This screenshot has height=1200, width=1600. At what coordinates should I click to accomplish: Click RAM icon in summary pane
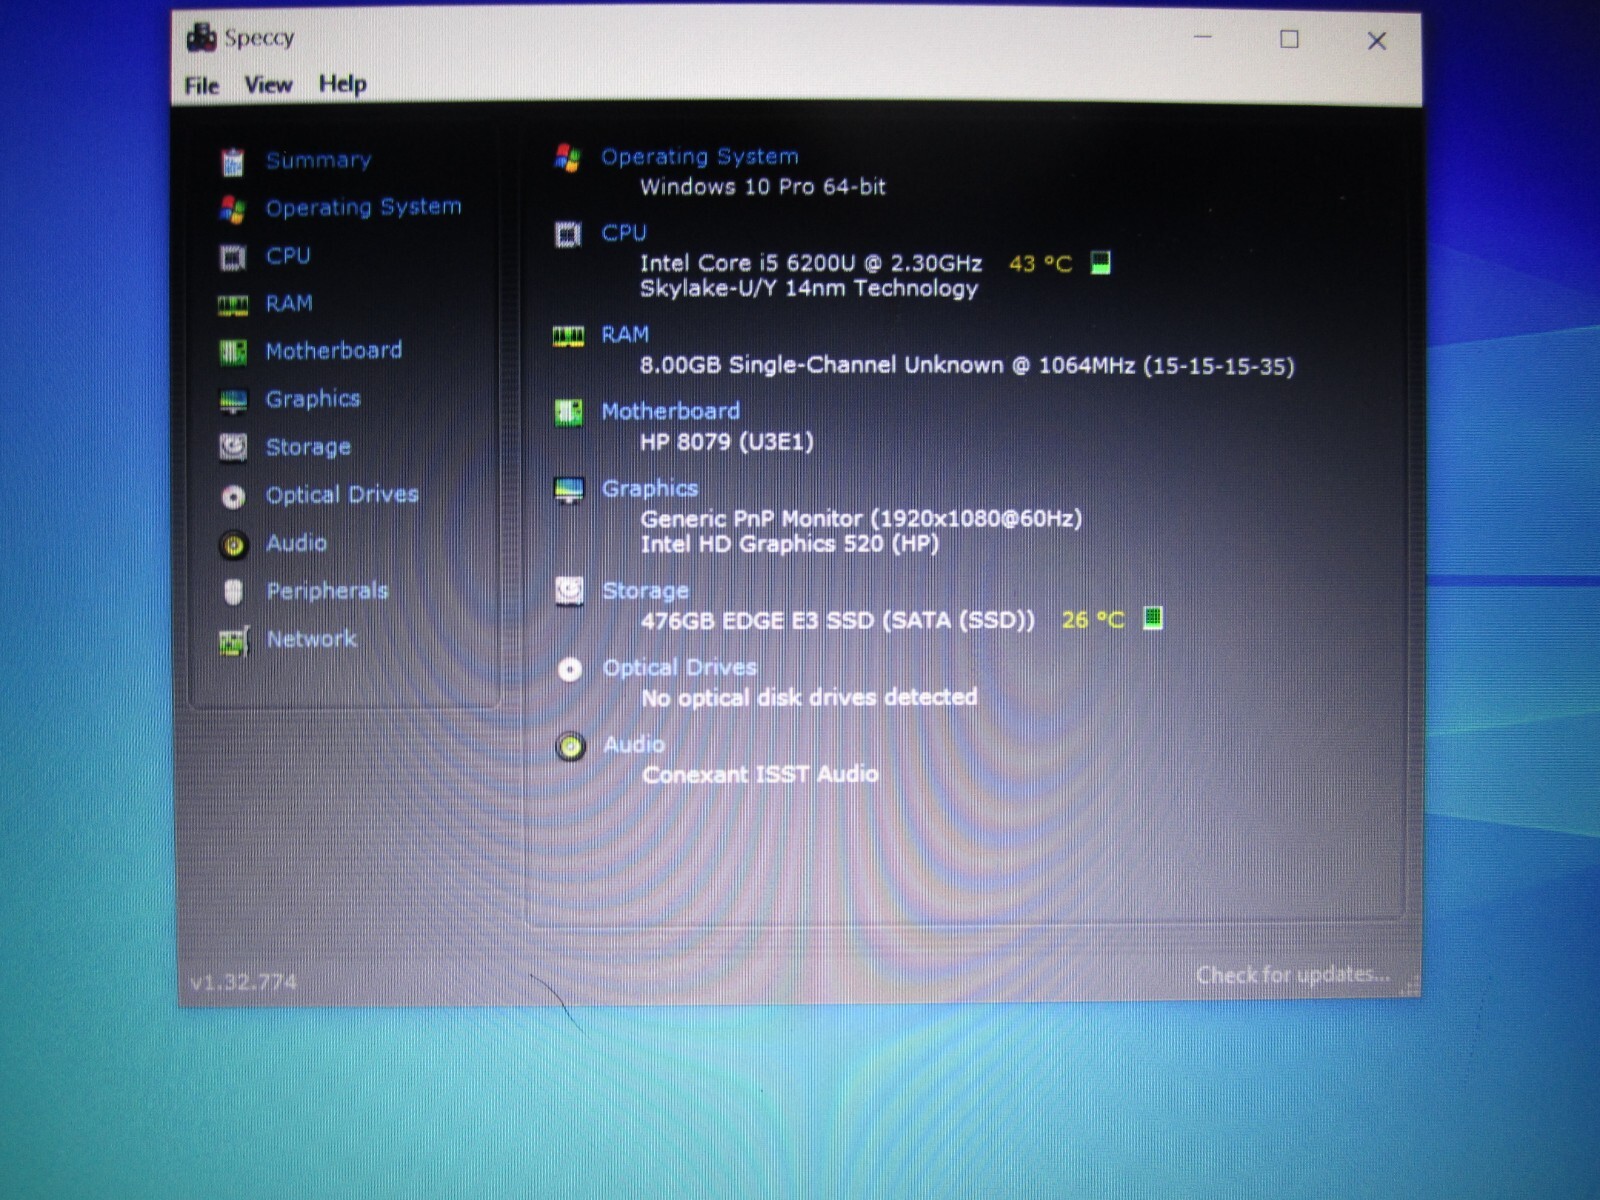(x=568, y=337)
